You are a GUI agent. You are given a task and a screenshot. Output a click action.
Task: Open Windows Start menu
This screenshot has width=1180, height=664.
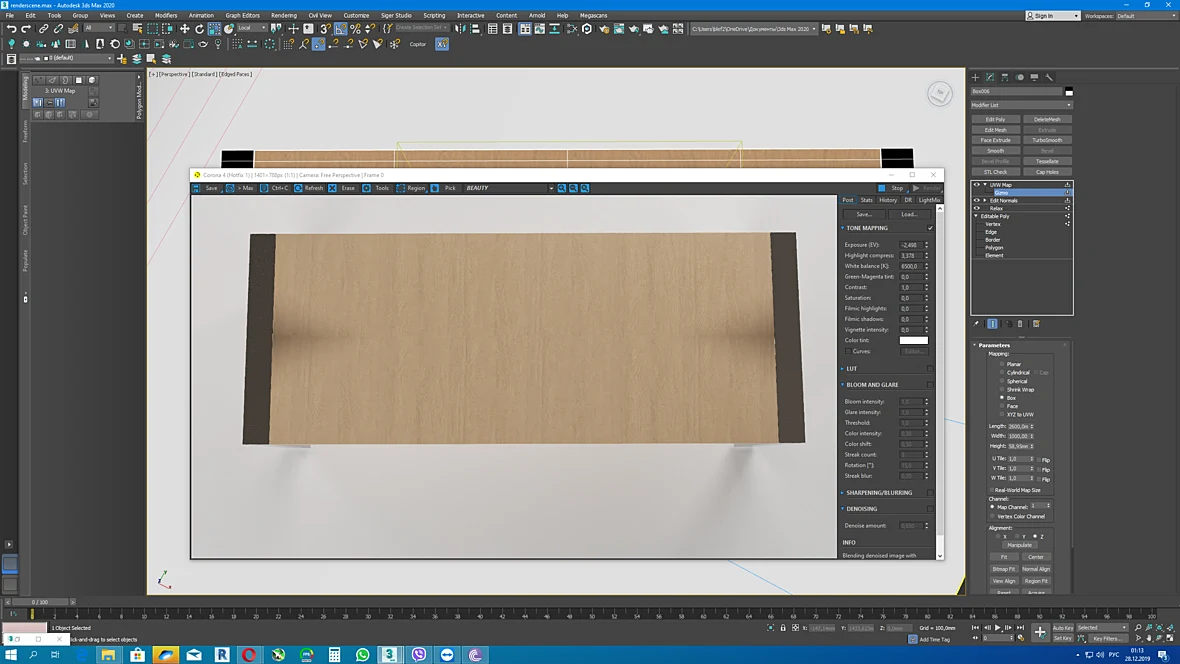10,654
